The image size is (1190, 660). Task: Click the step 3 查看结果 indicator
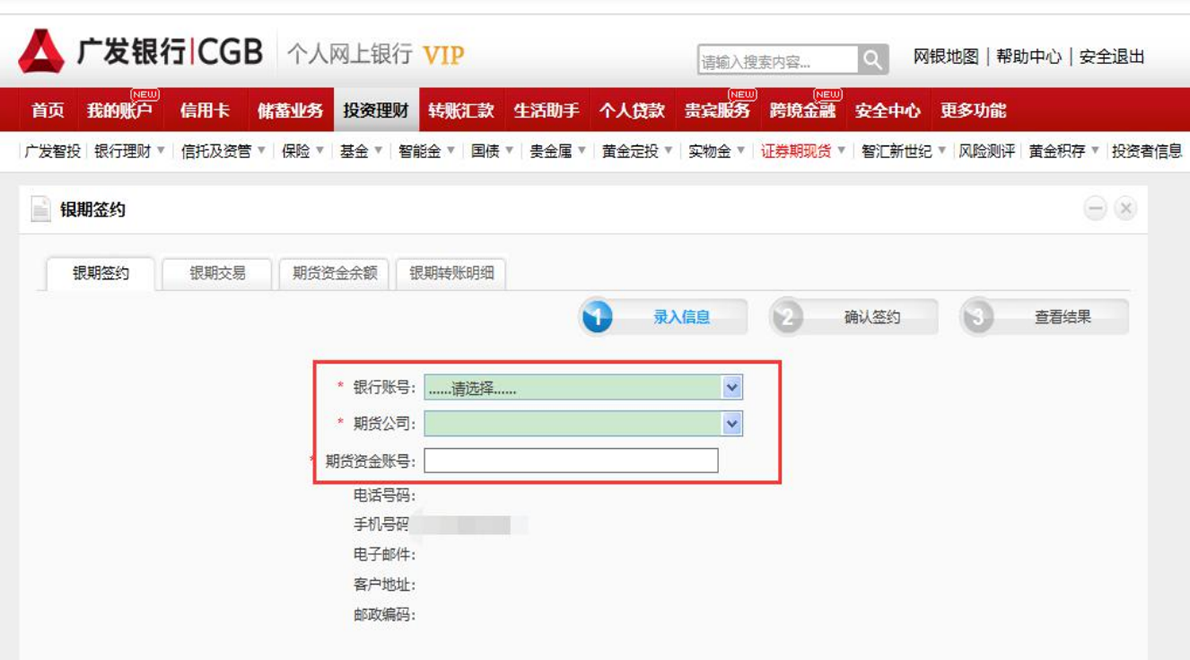1044,316
